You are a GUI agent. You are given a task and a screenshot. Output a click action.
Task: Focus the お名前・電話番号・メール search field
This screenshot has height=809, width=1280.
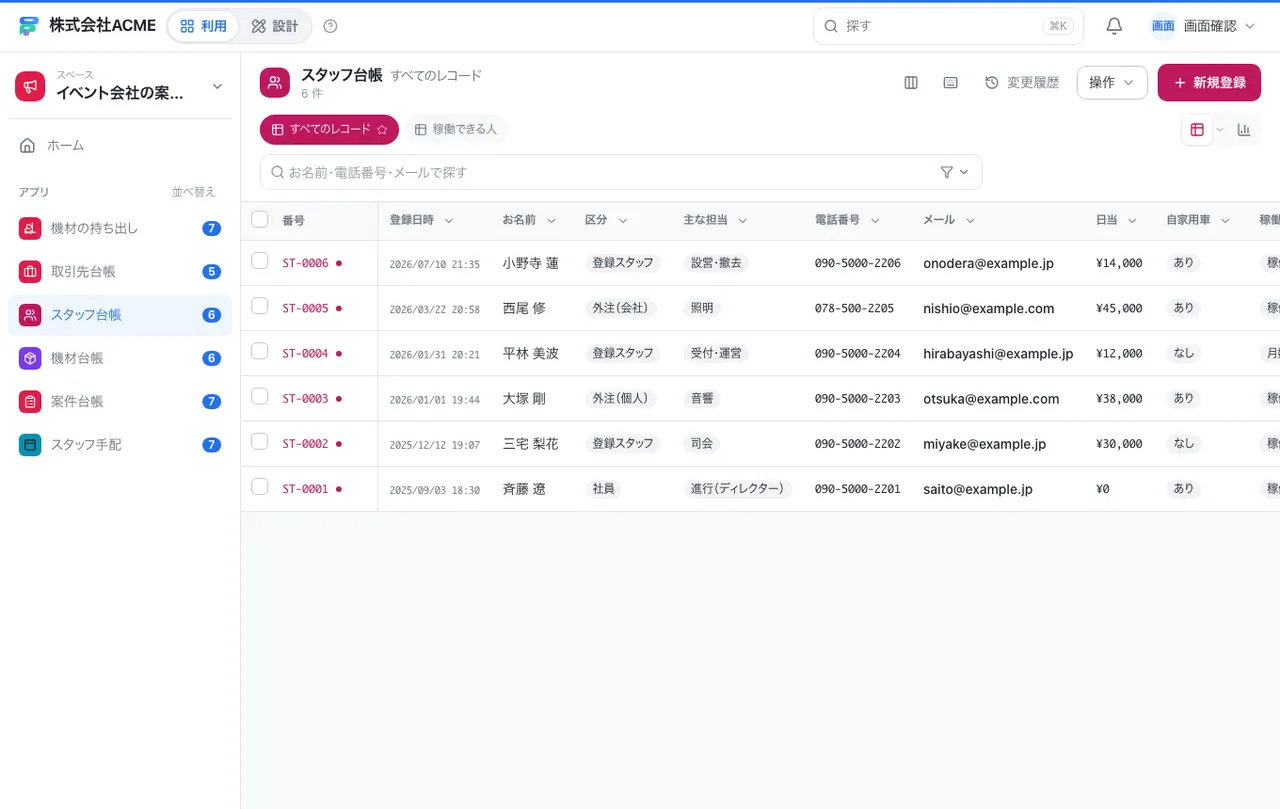pos(620,172)
